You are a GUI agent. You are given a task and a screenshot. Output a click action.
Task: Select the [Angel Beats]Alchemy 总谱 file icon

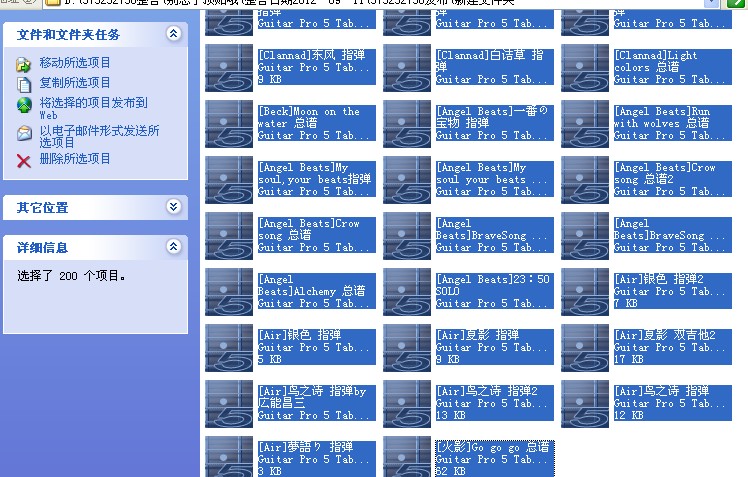point(229,292)
